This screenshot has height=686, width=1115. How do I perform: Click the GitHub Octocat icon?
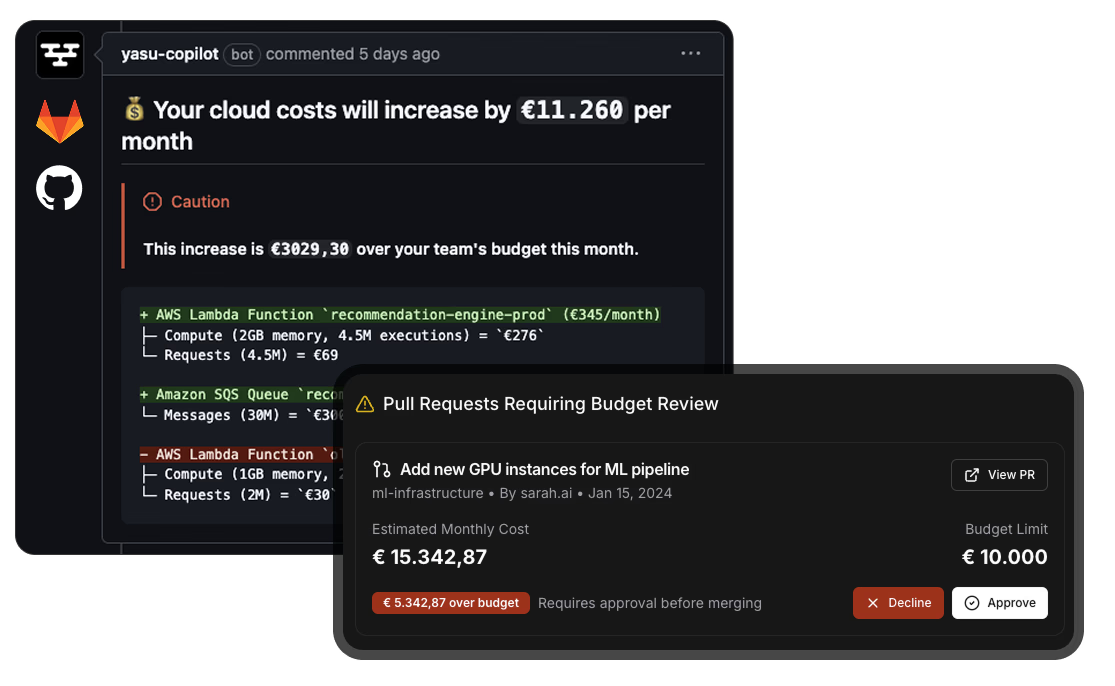click(60, 188)
